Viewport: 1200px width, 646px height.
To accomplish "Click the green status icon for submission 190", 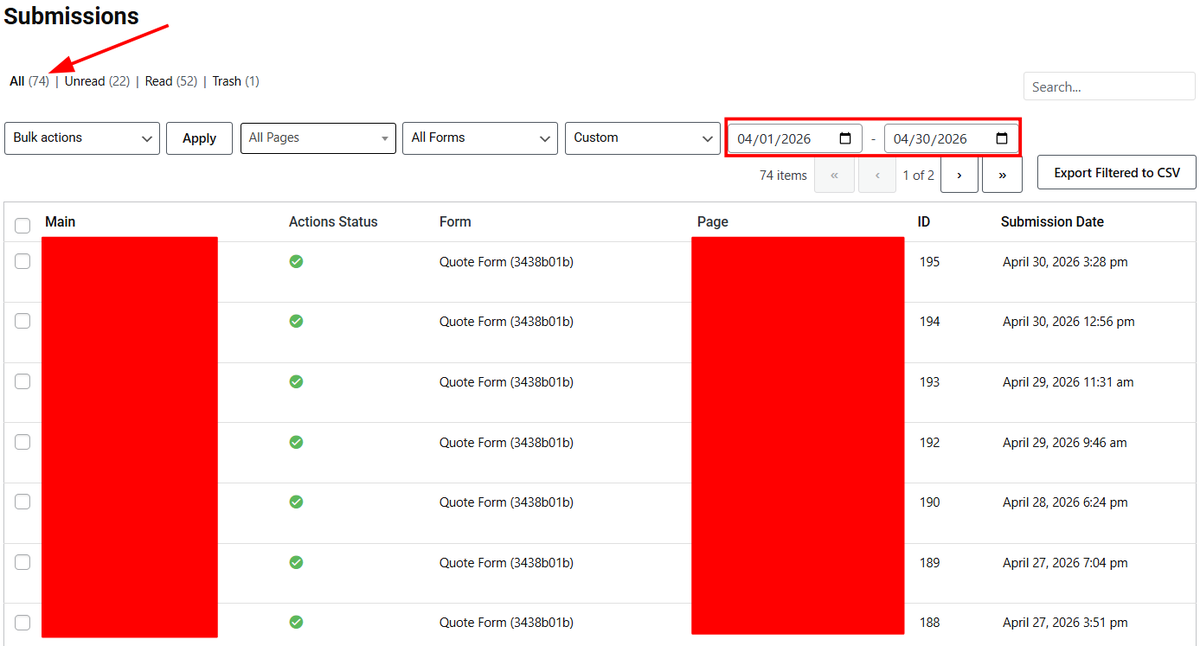I will (x=296, y=502).
